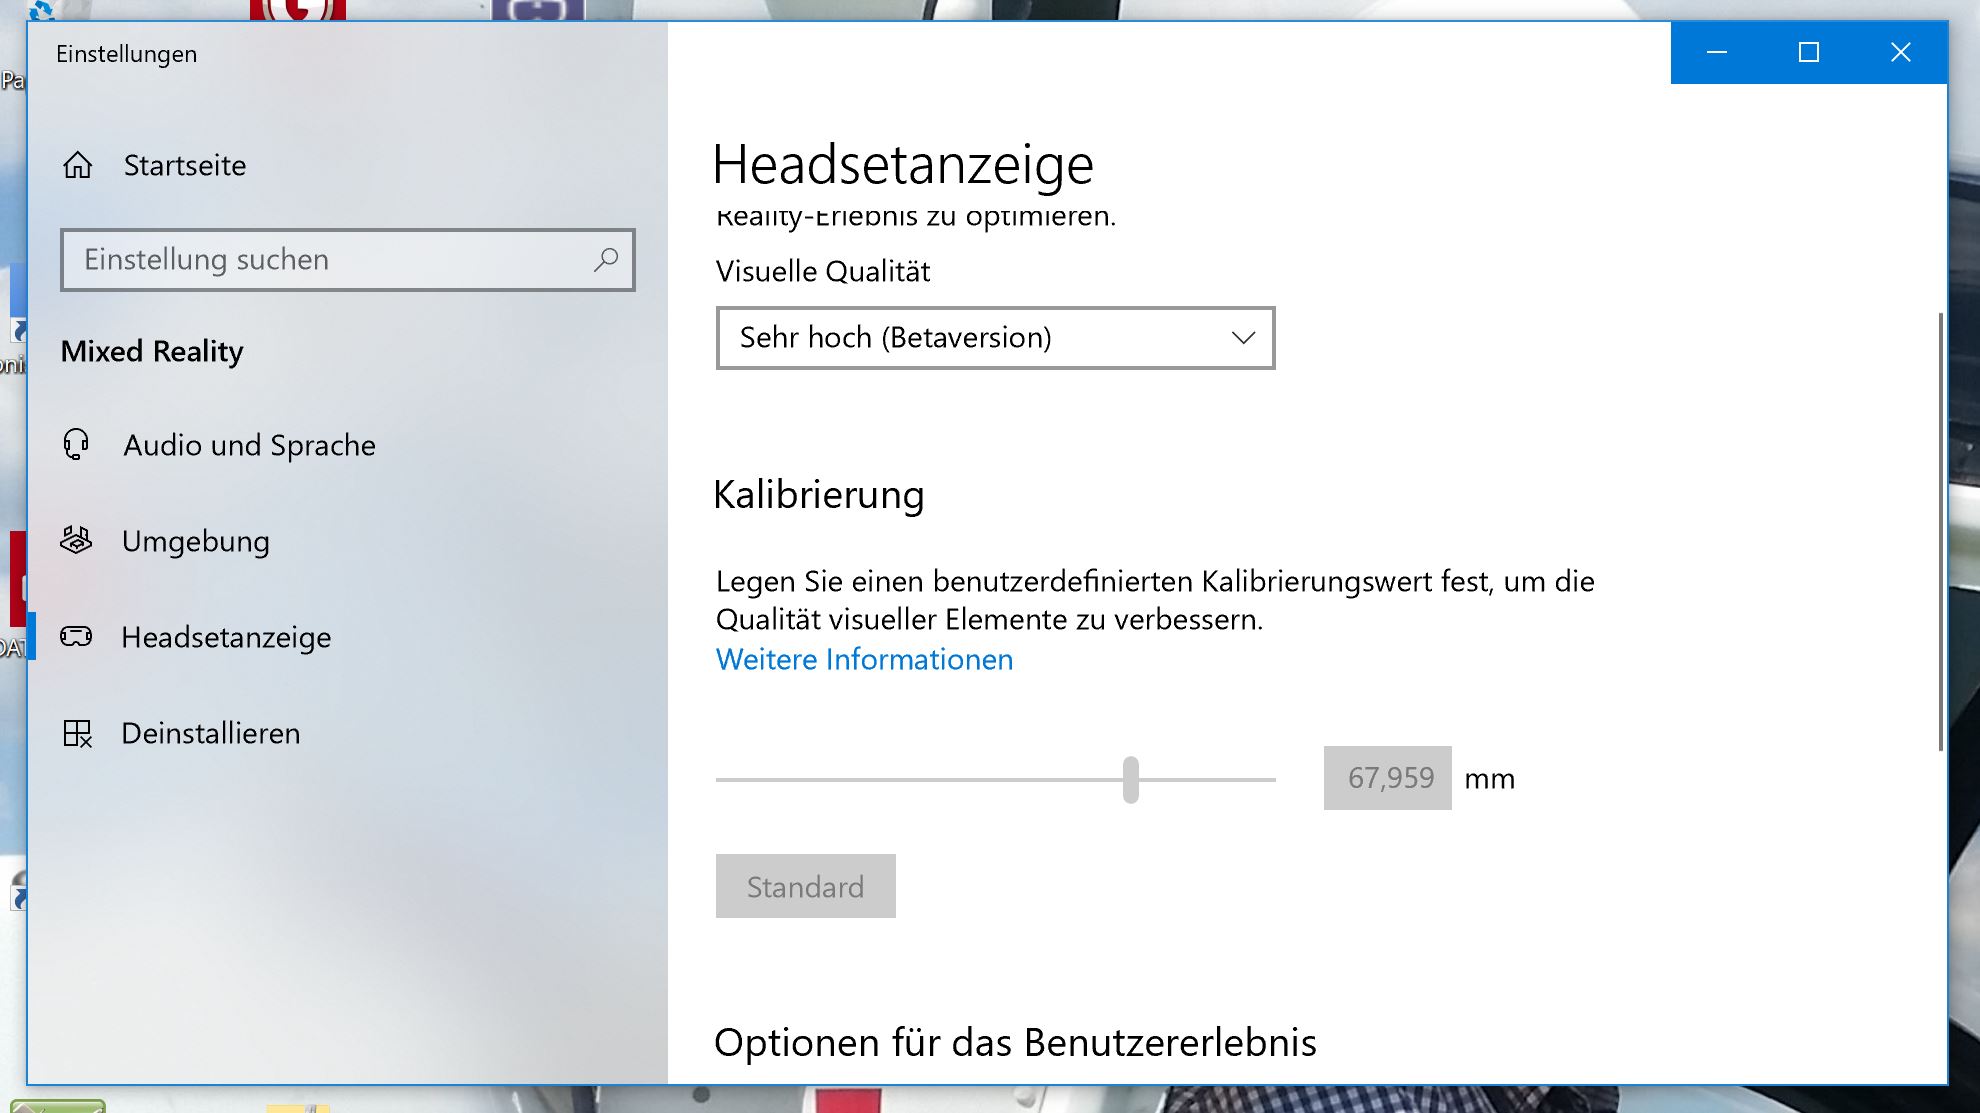Focus the Einstellung suchen search field
The width and height of the screenshot is (1980, 1113).
[x=348, y=260]
